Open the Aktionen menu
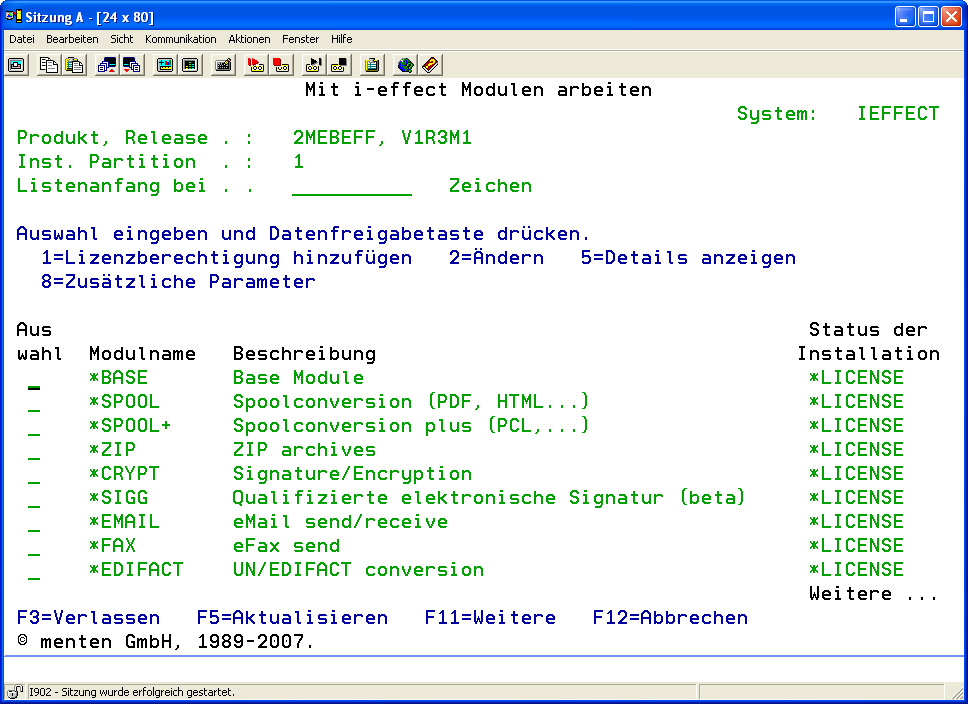 tap(249, 39)
